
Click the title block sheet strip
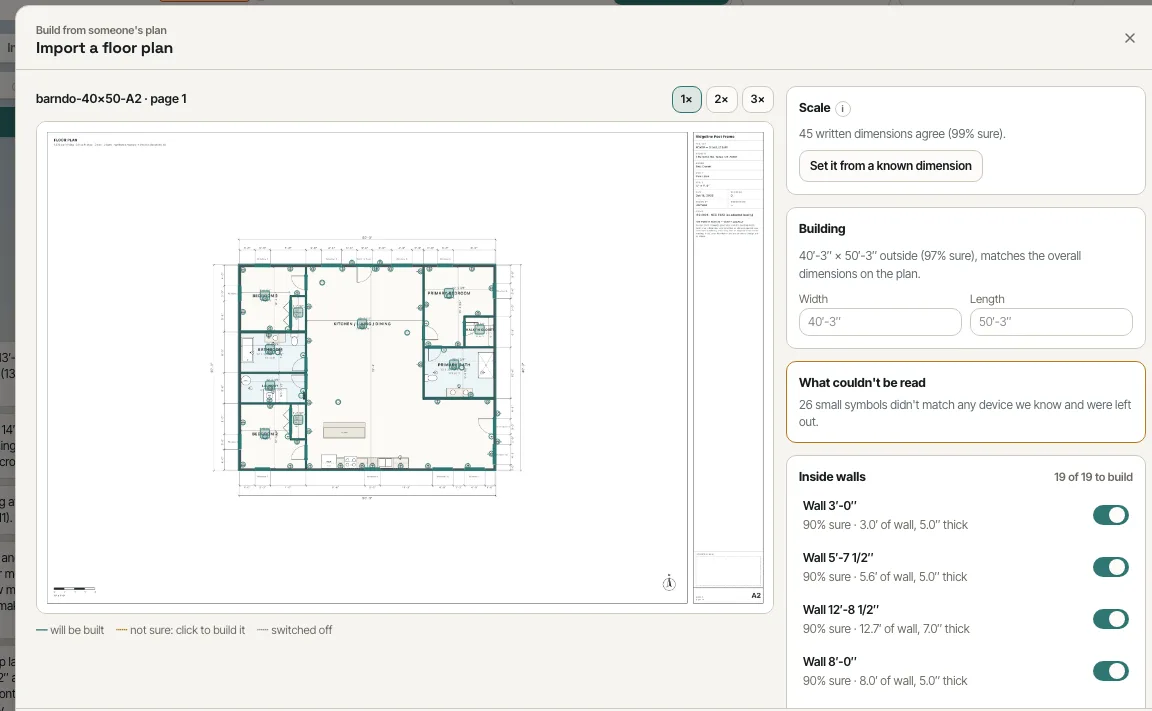coord(728,368)
